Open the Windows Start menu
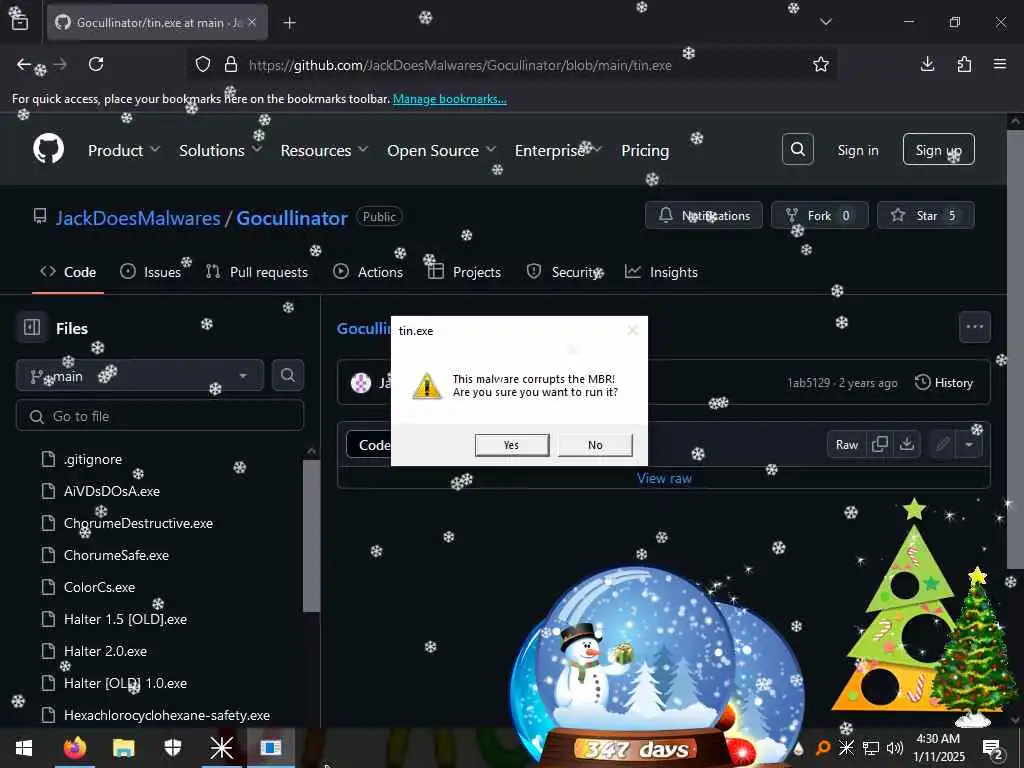Screen dimensions: 1024x768 pos(24,748)
